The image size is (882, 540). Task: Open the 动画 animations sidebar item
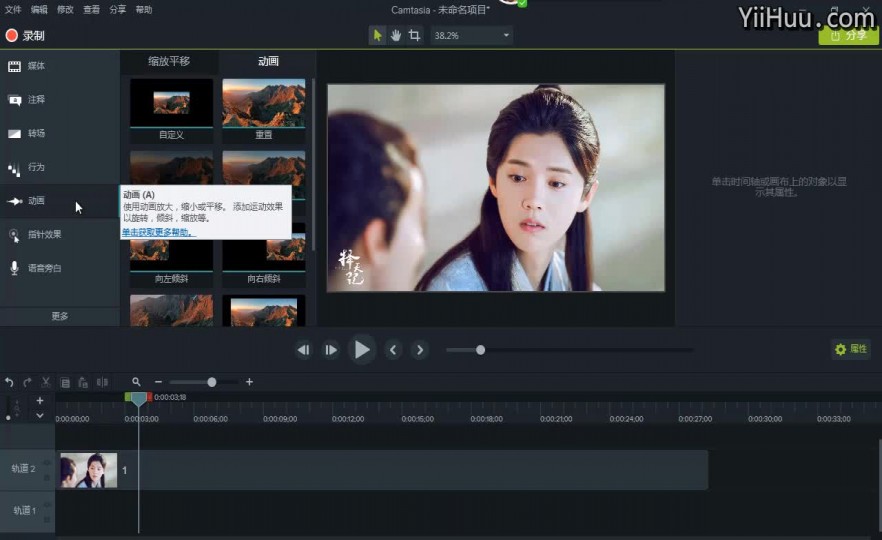60,201
